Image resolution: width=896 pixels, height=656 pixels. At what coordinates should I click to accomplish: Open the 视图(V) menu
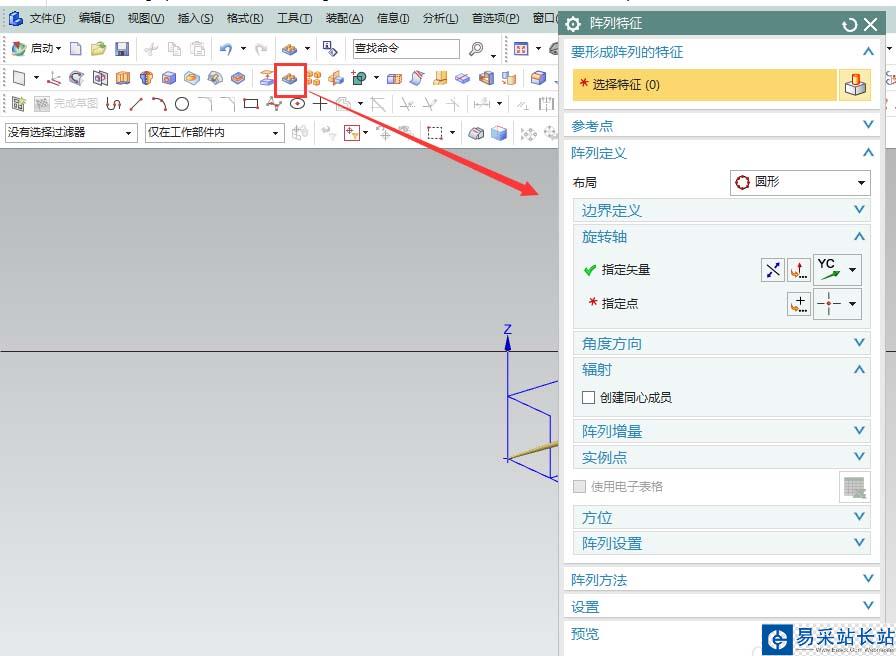tap(146, 18)
